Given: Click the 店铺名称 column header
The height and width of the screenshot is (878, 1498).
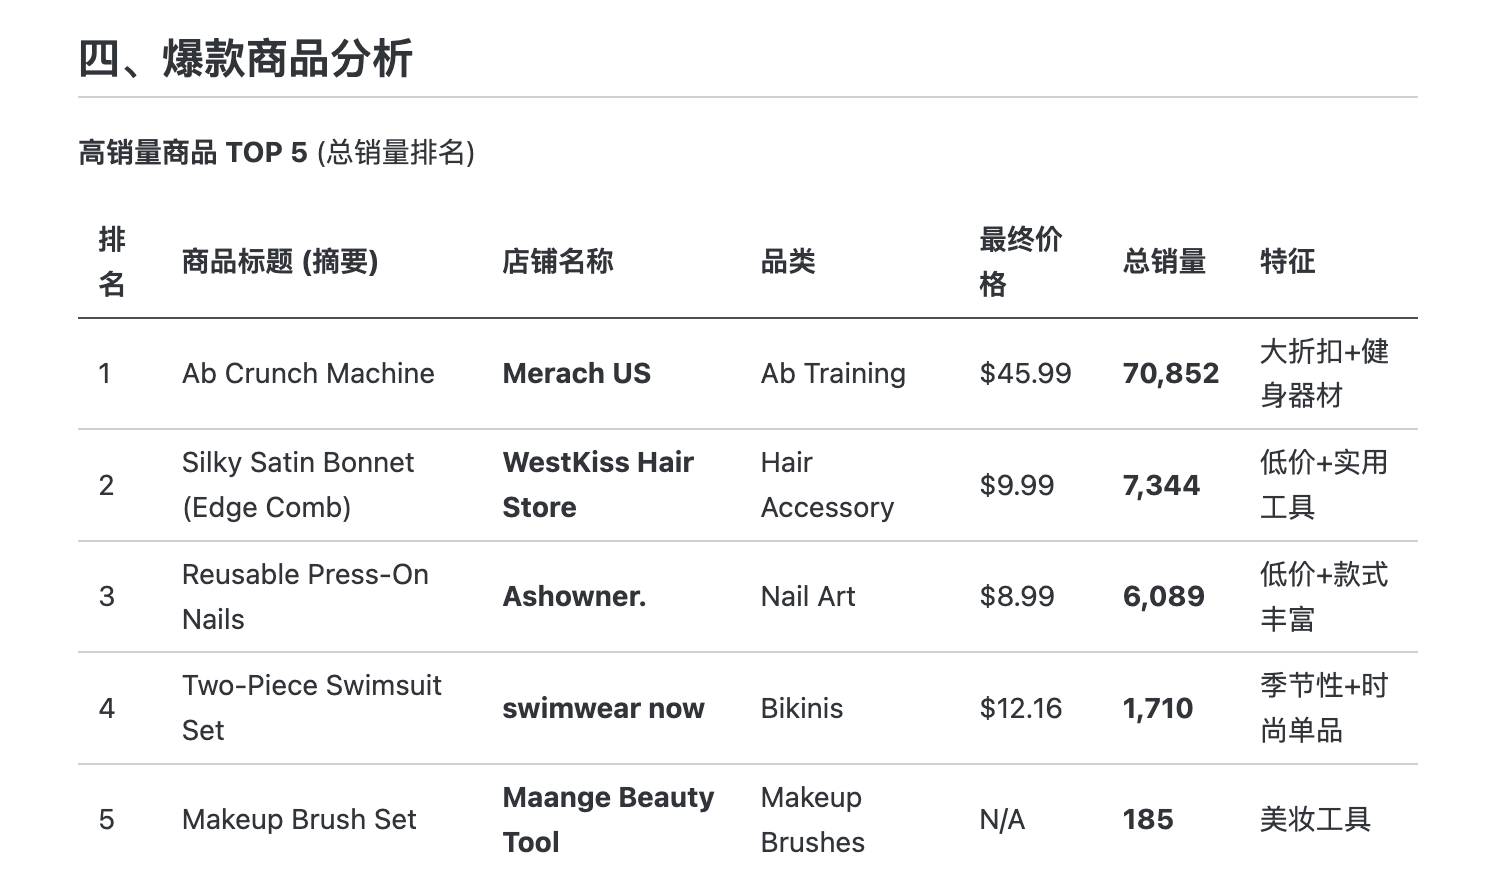Looking at the screenshot, I should (x=558, y=262).
